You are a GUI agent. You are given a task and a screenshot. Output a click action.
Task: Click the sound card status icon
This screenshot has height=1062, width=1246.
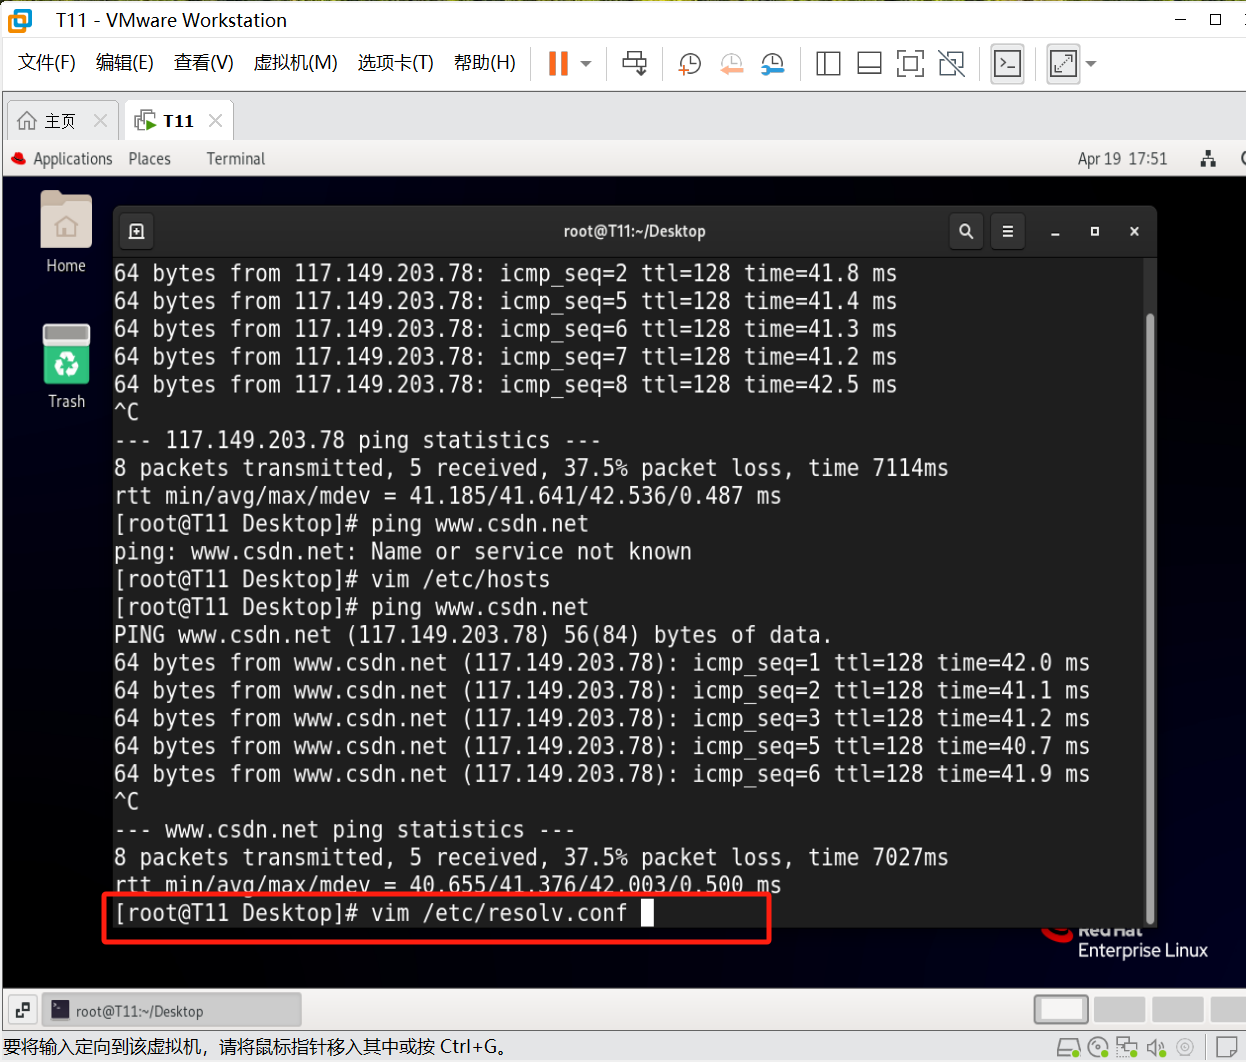[x=1156, y=1048]
